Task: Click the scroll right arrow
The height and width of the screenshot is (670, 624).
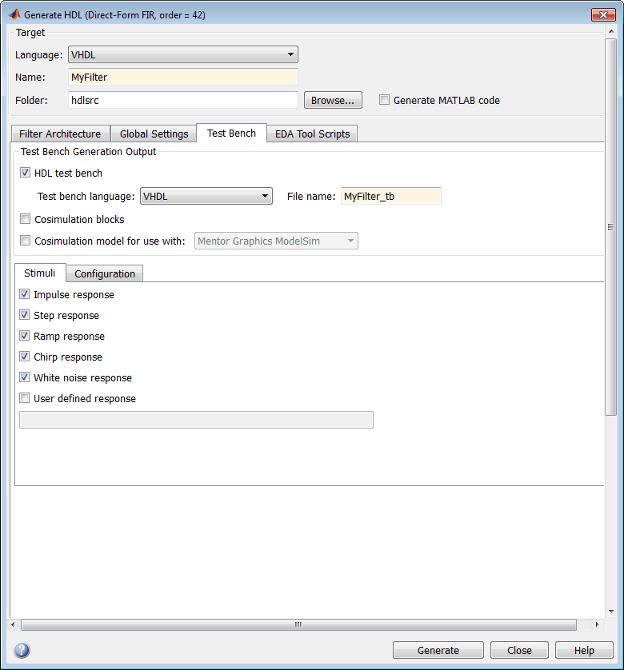Action: pyautogui.click(x=597, y=625)
